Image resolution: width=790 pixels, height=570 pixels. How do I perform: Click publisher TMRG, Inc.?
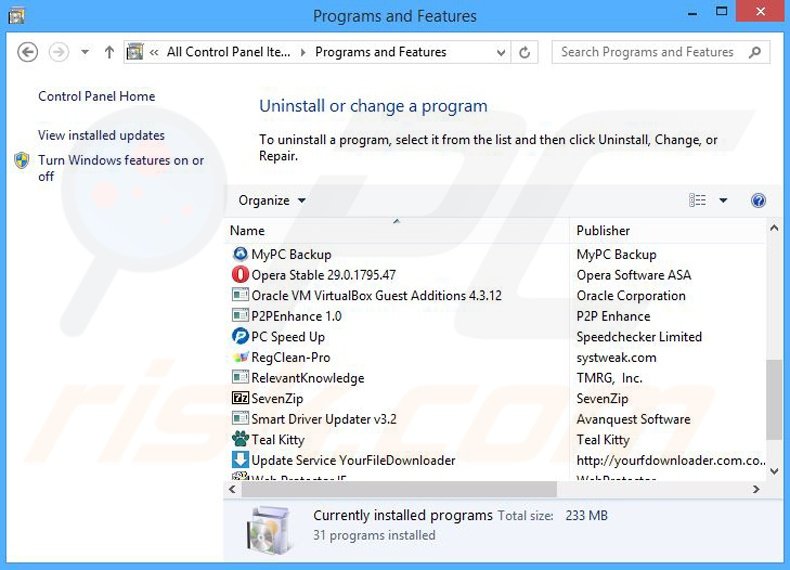click(x=609, y=378)
